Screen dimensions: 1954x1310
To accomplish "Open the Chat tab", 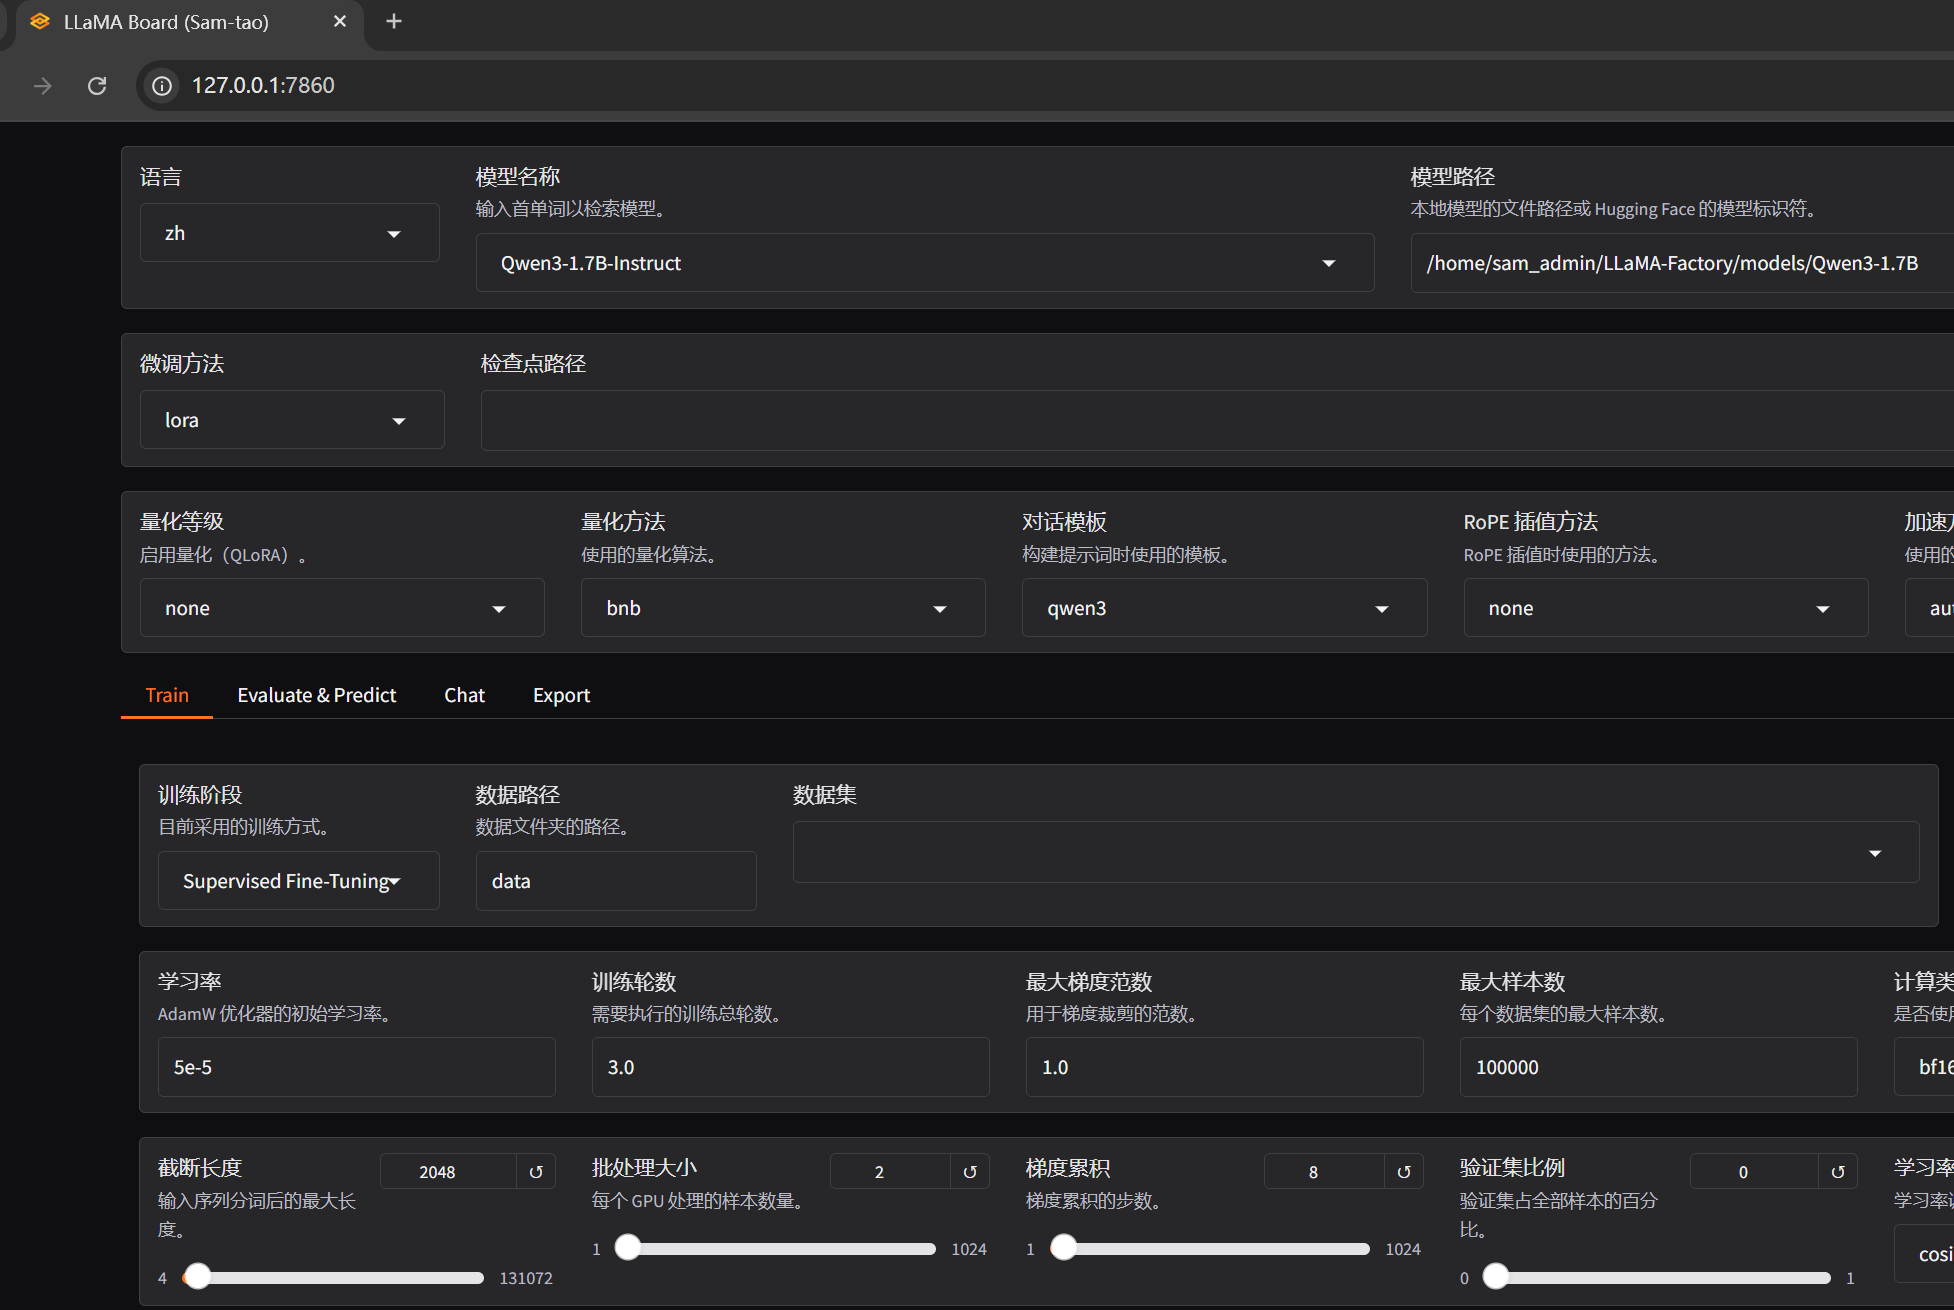I will (464, 695).
